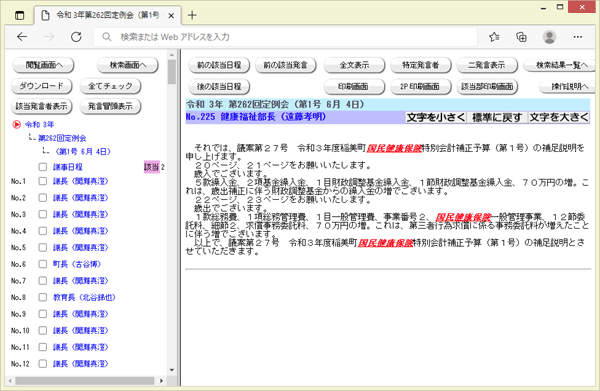Click the red arrow icon beside 令和 3年

click(x=16, y=124)
